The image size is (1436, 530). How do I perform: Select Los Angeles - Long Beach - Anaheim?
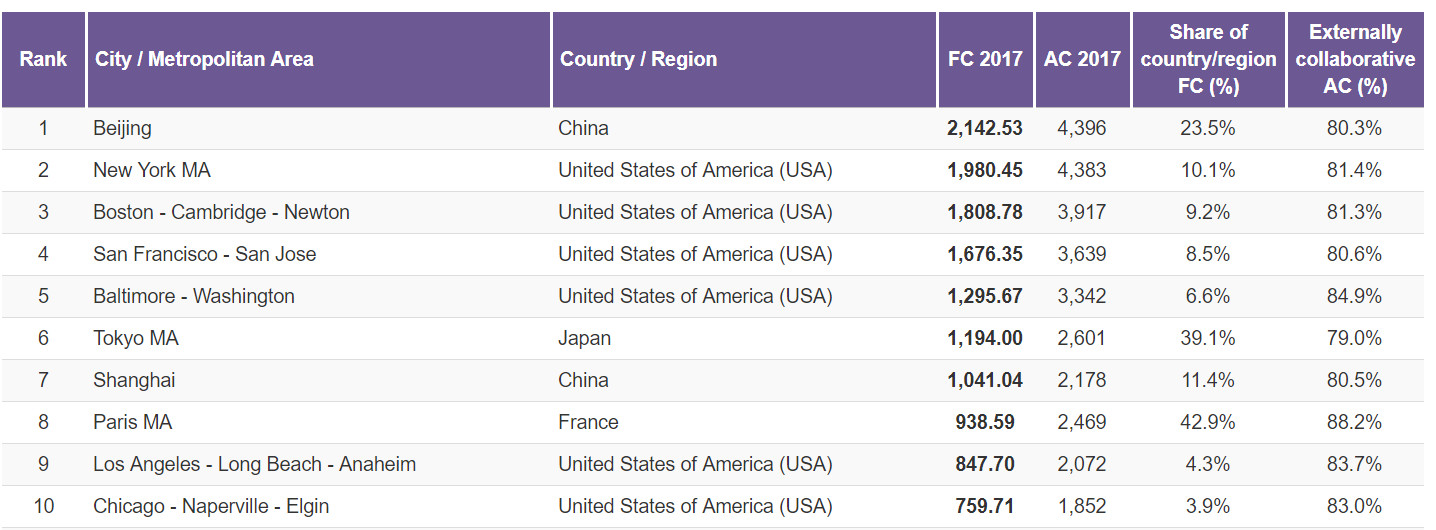254,464
